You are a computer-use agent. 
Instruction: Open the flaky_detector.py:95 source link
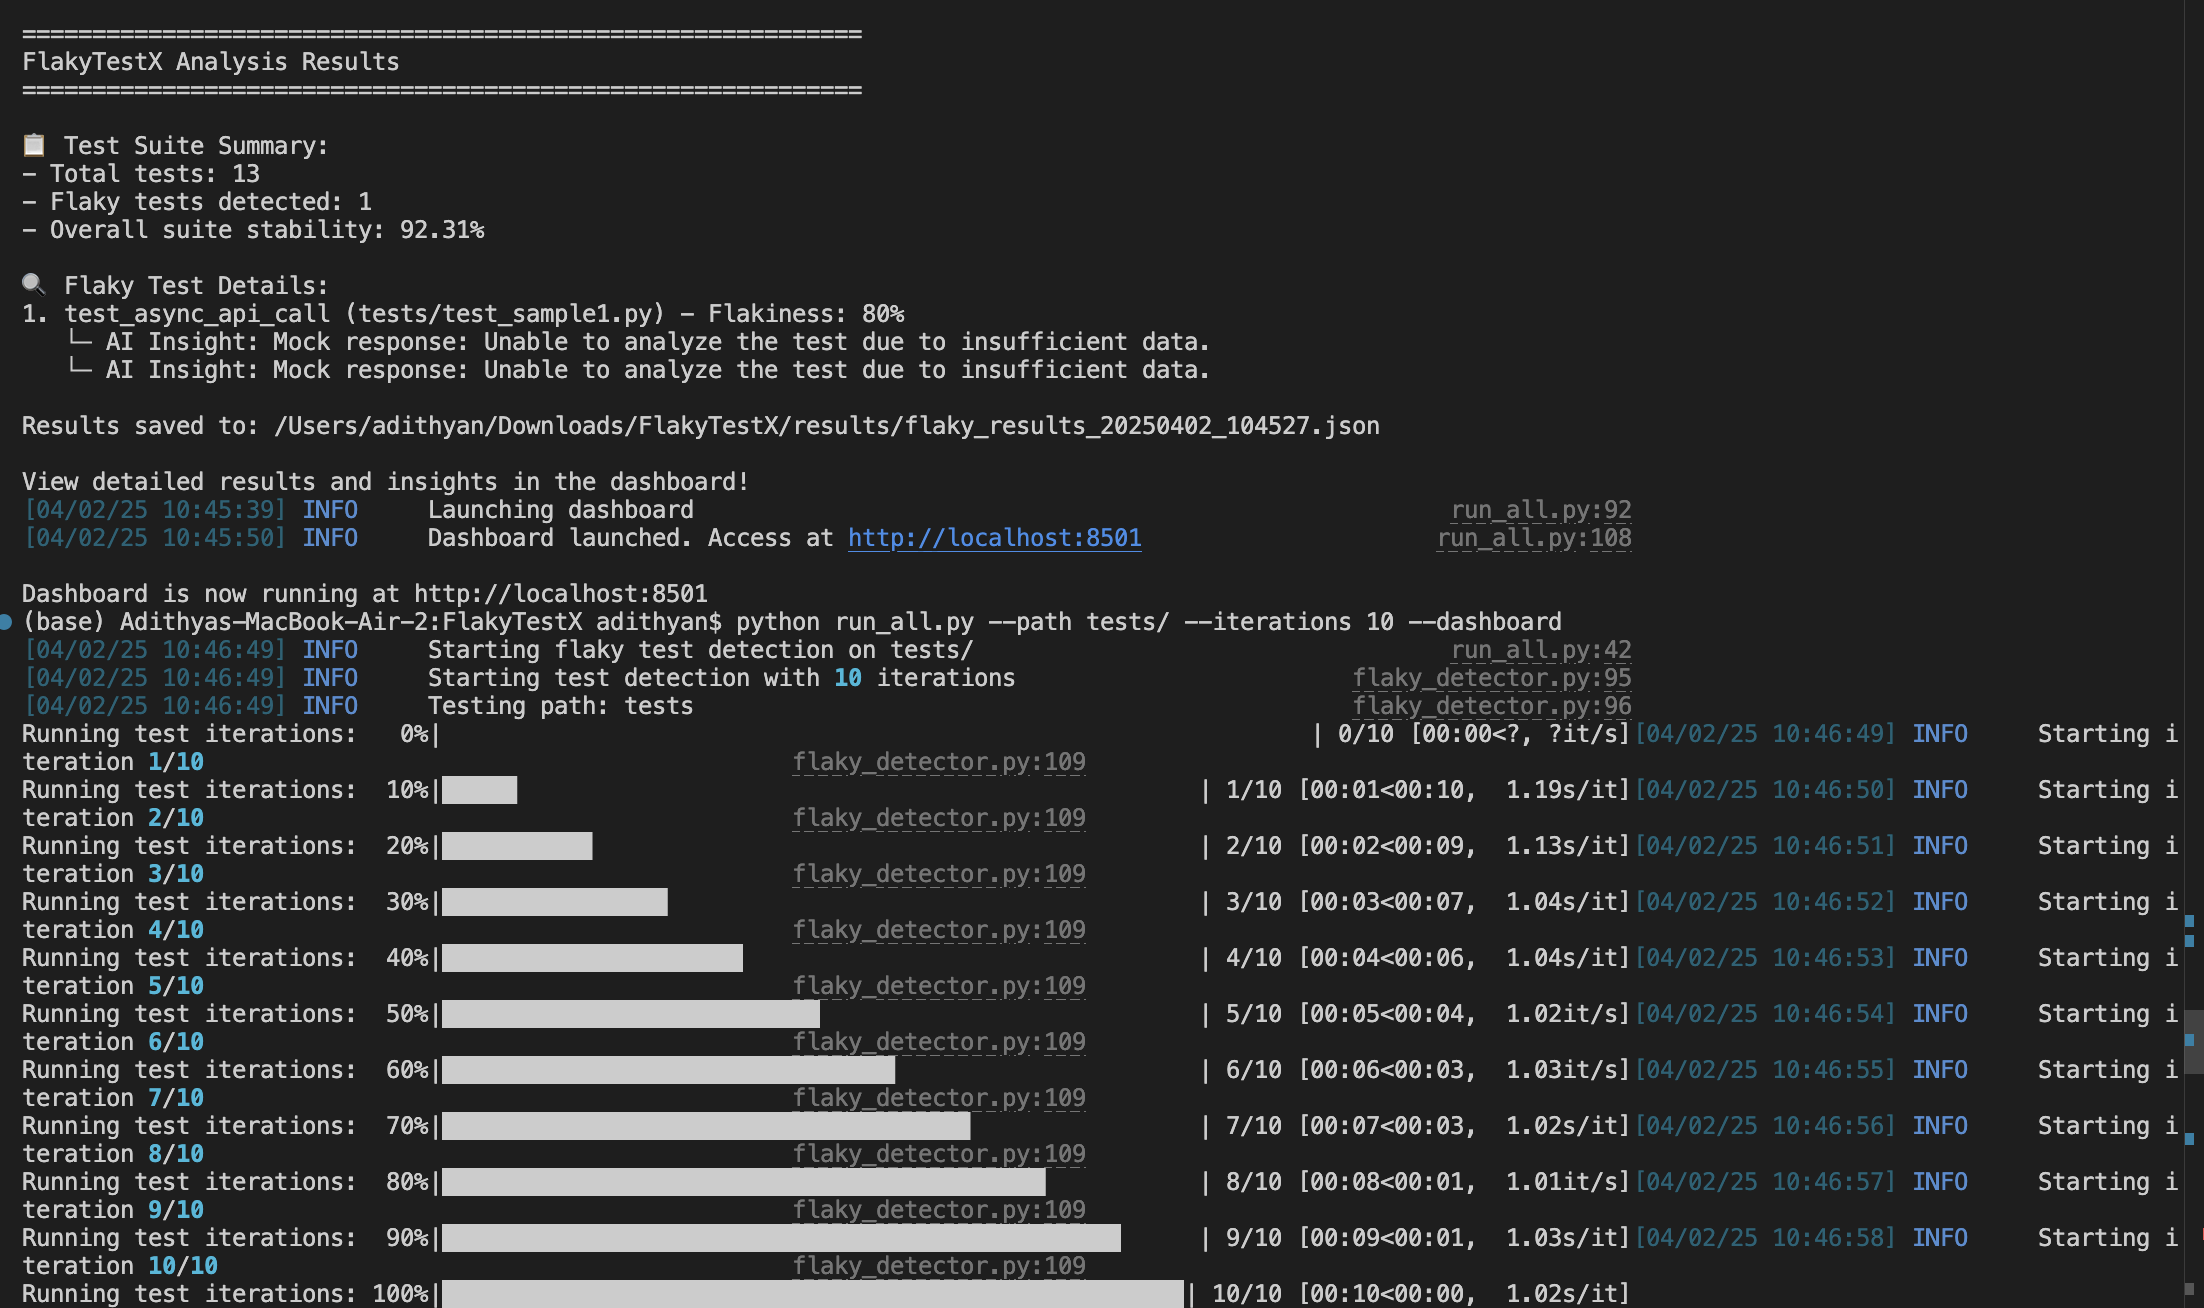pos(1491,678)
